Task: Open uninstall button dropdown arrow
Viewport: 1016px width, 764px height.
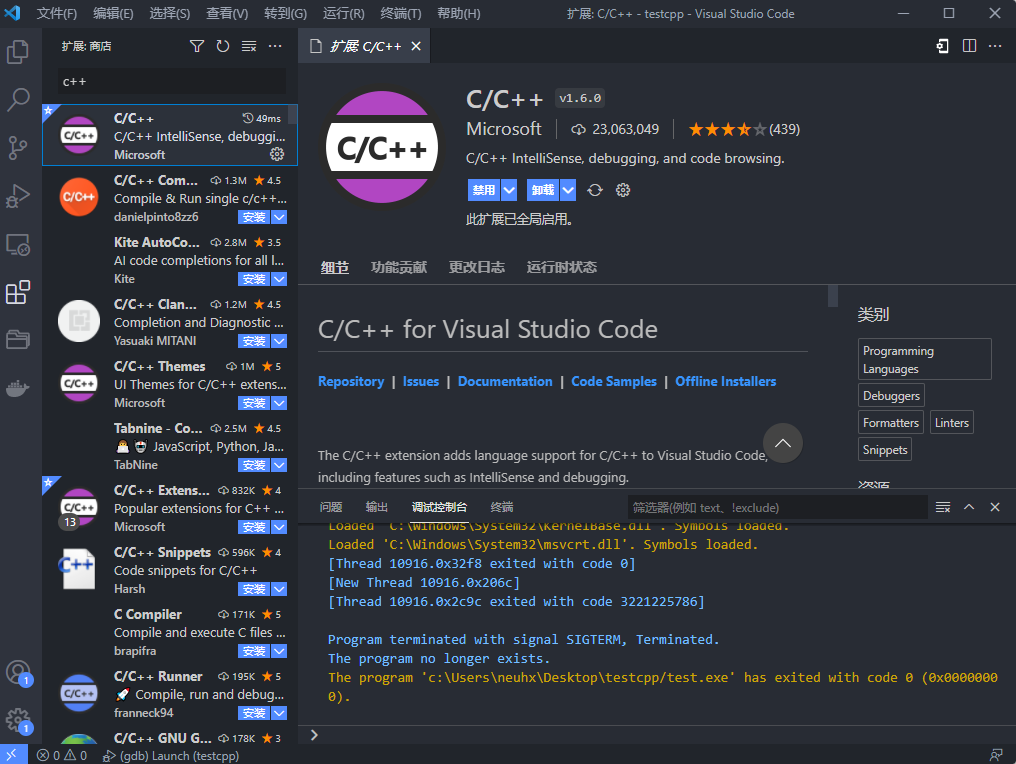Action: 568,190
